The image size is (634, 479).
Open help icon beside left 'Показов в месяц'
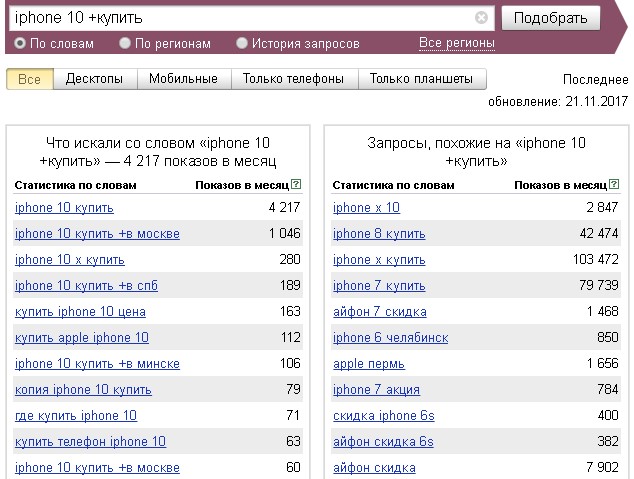(x=296, y=184)
